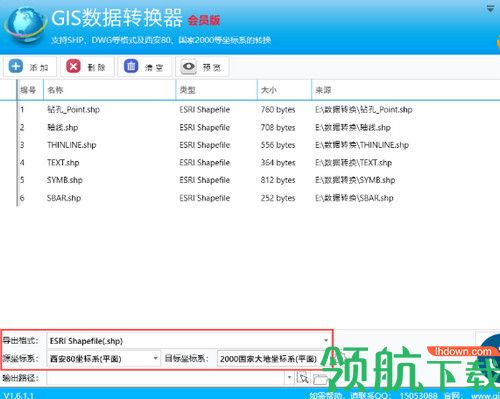This screenshot has height=399, width=500.
Task: Open the 导出格式 ESRI Shapefile(.shp) dropdown
Action: 189,341
